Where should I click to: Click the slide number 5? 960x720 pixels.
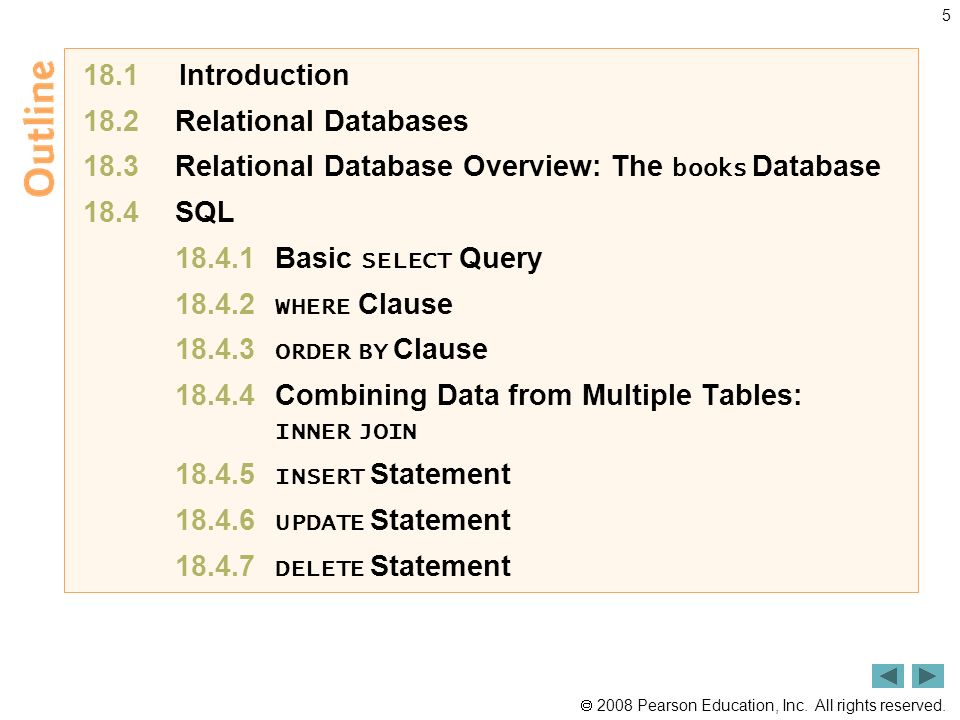pos(946,15)
